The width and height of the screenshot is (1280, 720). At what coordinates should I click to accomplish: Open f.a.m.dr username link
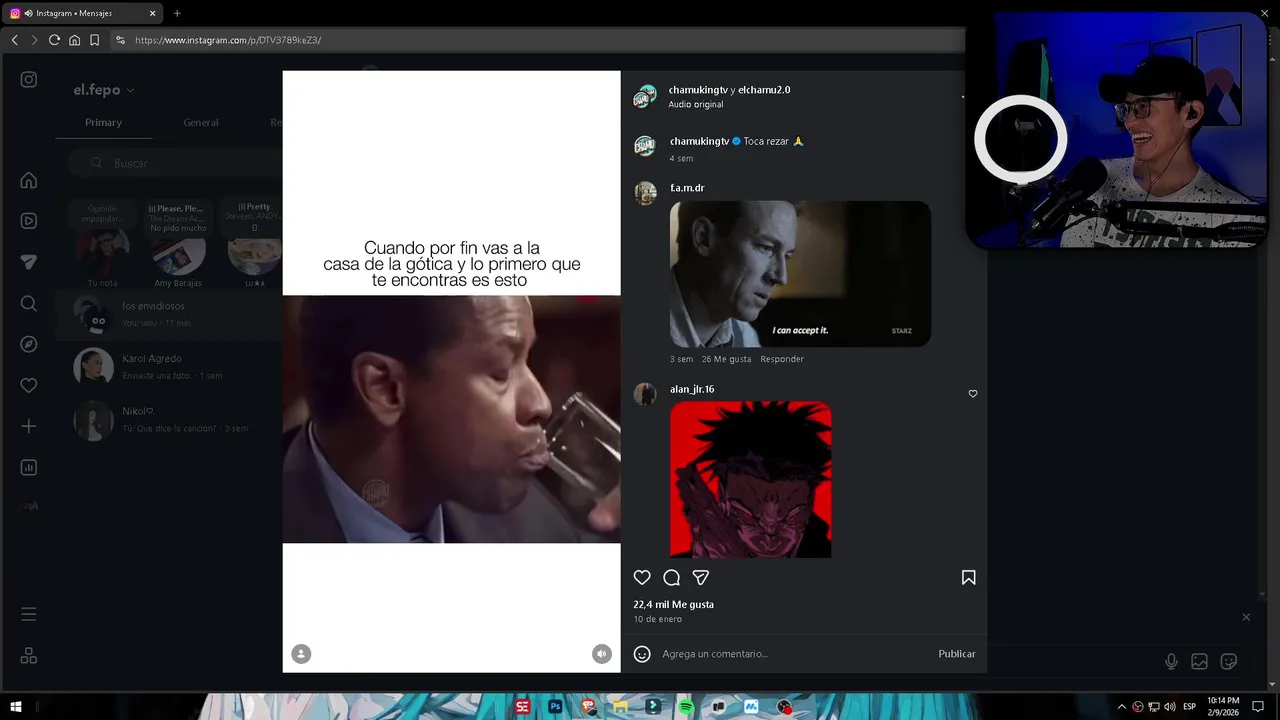(687, 188)
